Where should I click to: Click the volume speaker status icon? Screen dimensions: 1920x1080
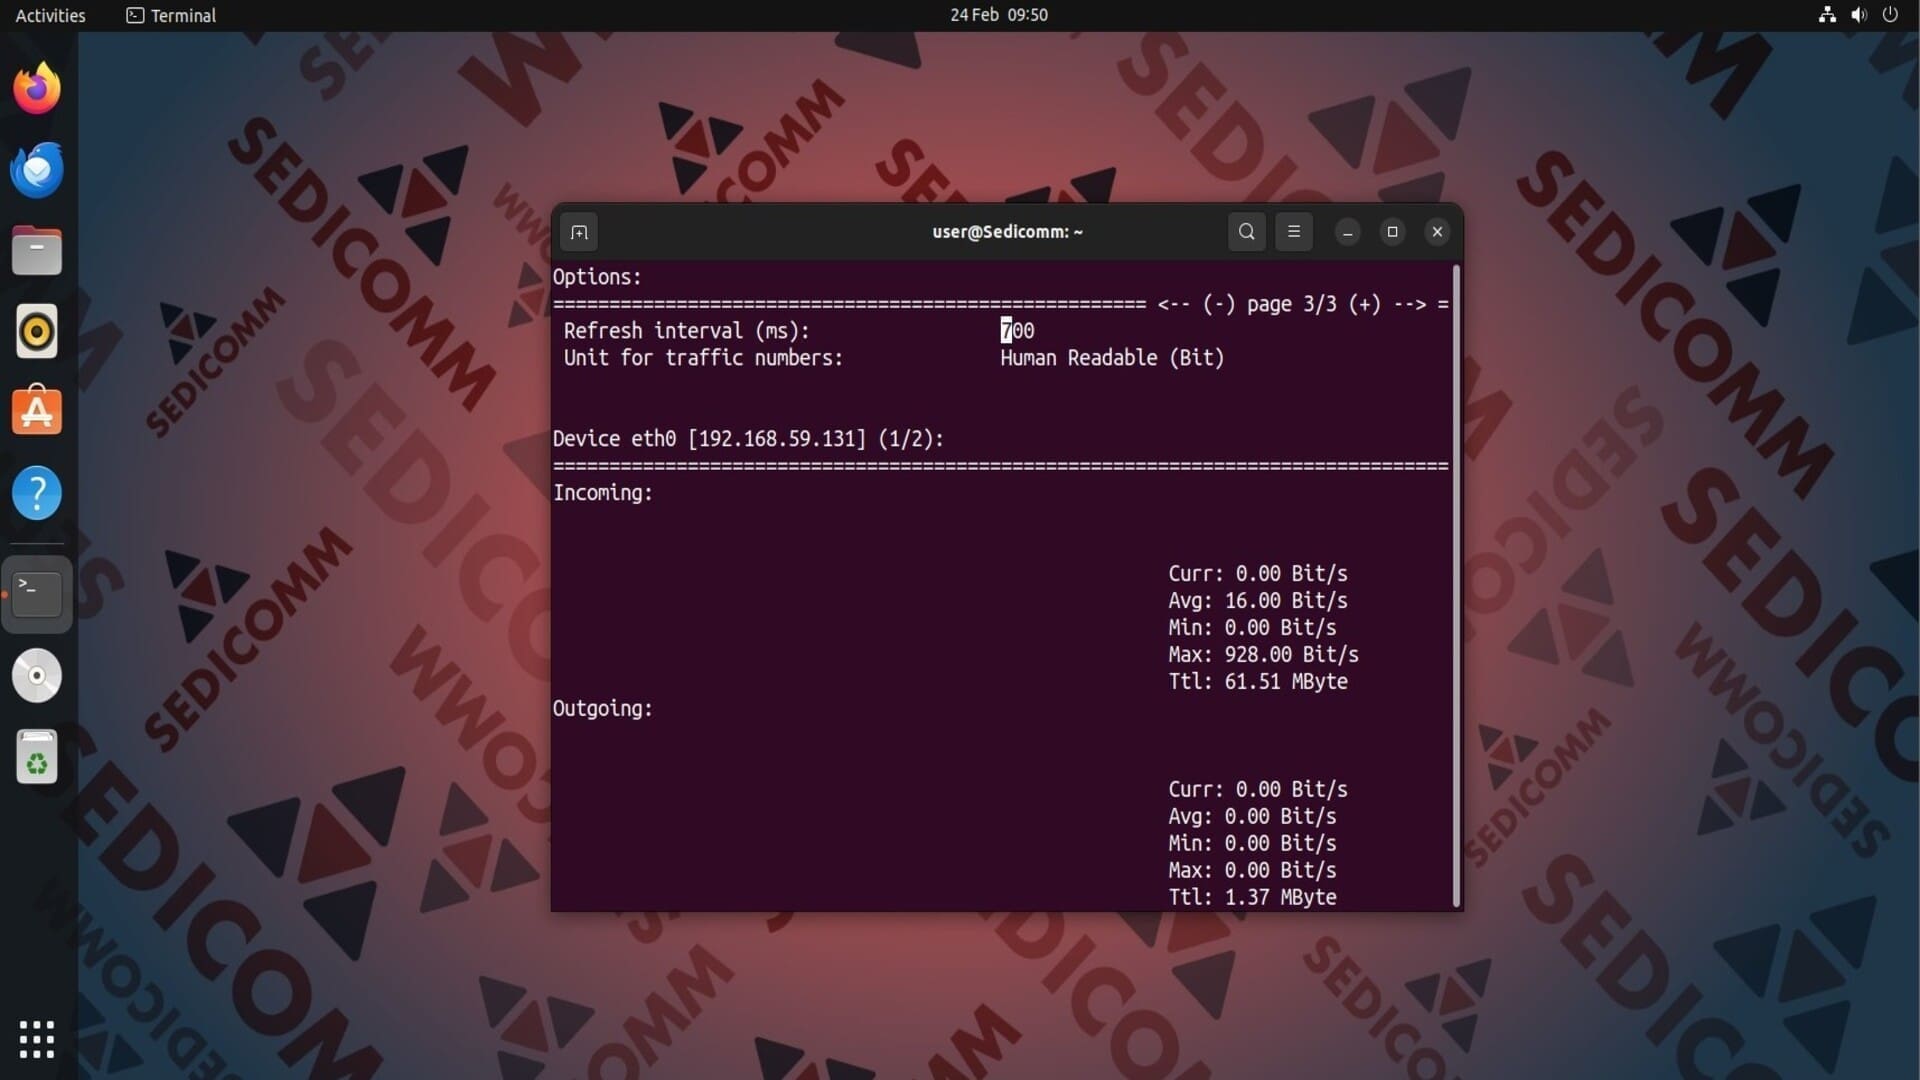(1858, 15)
